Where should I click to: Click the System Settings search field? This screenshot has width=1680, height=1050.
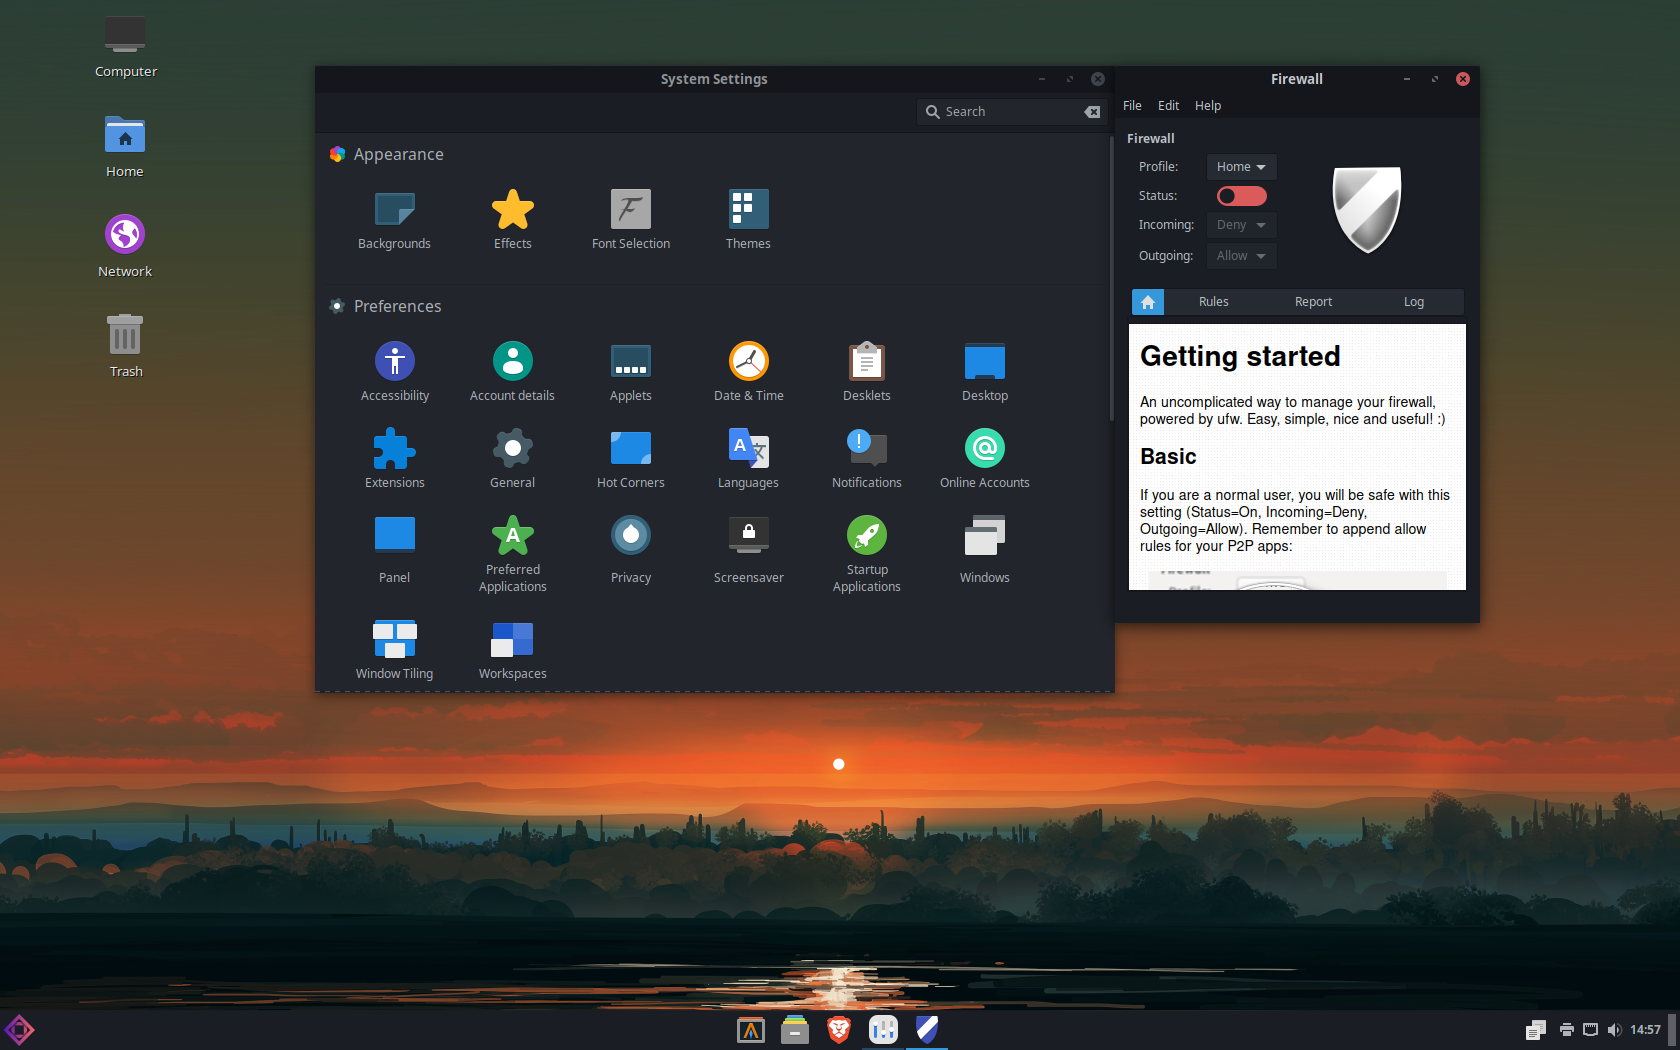[x=1011, y=112]
